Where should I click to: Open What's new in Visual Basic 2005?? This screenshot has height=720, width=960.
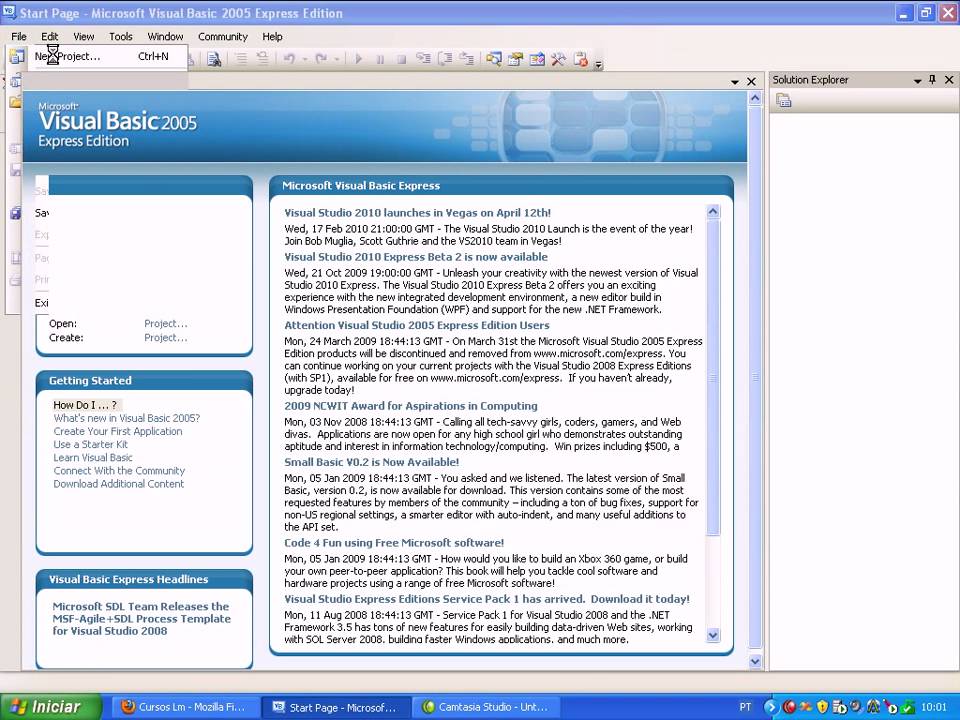pyautogui.click(x=127, y=418)
